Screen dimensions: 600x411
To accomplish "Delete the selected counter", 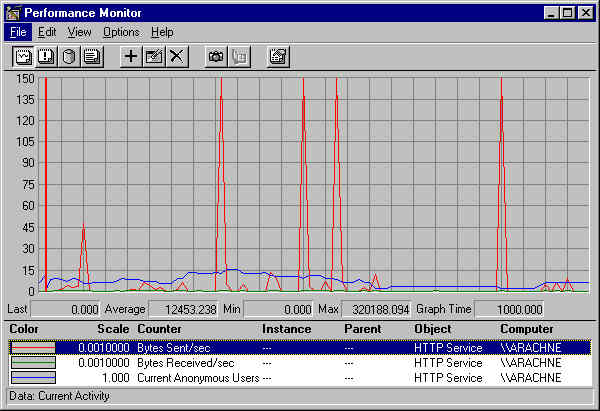I will (x=176, y=56).
